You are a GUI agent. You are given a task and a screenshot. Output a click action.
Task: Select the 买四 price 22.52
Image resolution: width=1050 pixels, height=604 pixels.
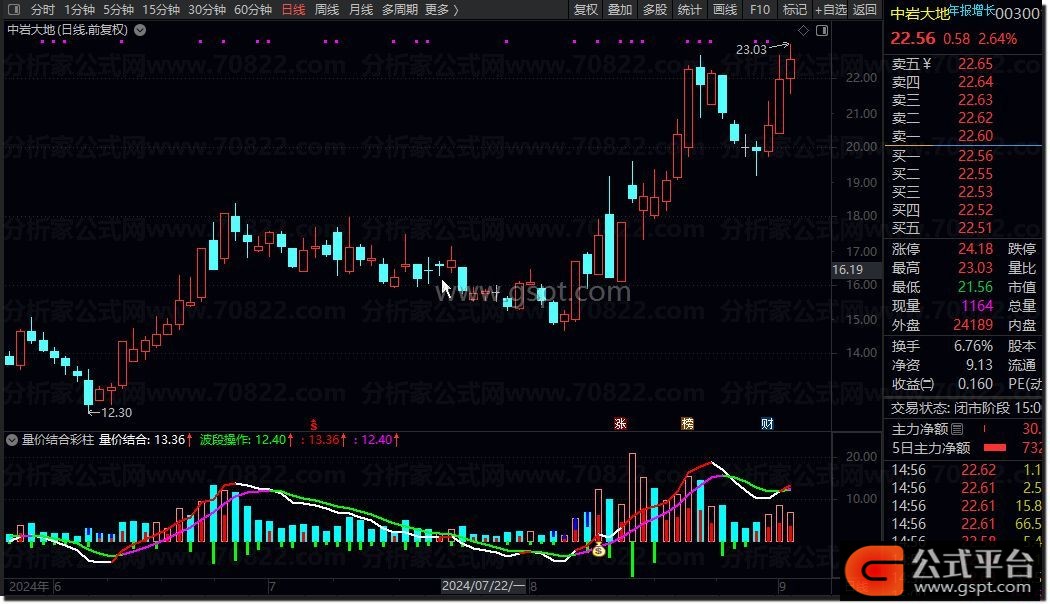pos(975,210)
